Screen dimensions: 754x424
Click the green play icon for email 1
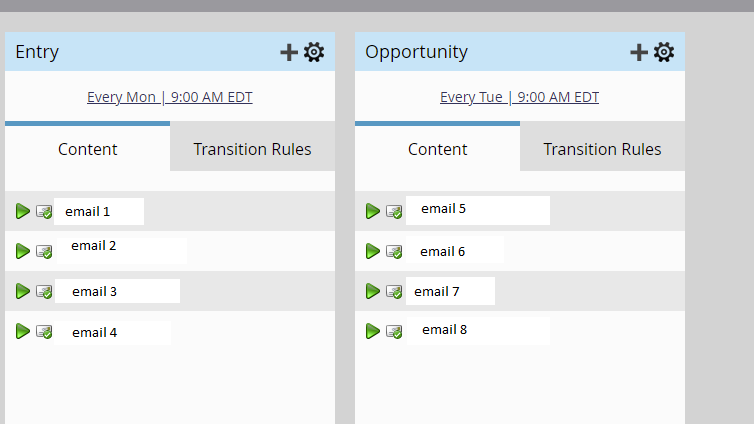pos(23,211)
